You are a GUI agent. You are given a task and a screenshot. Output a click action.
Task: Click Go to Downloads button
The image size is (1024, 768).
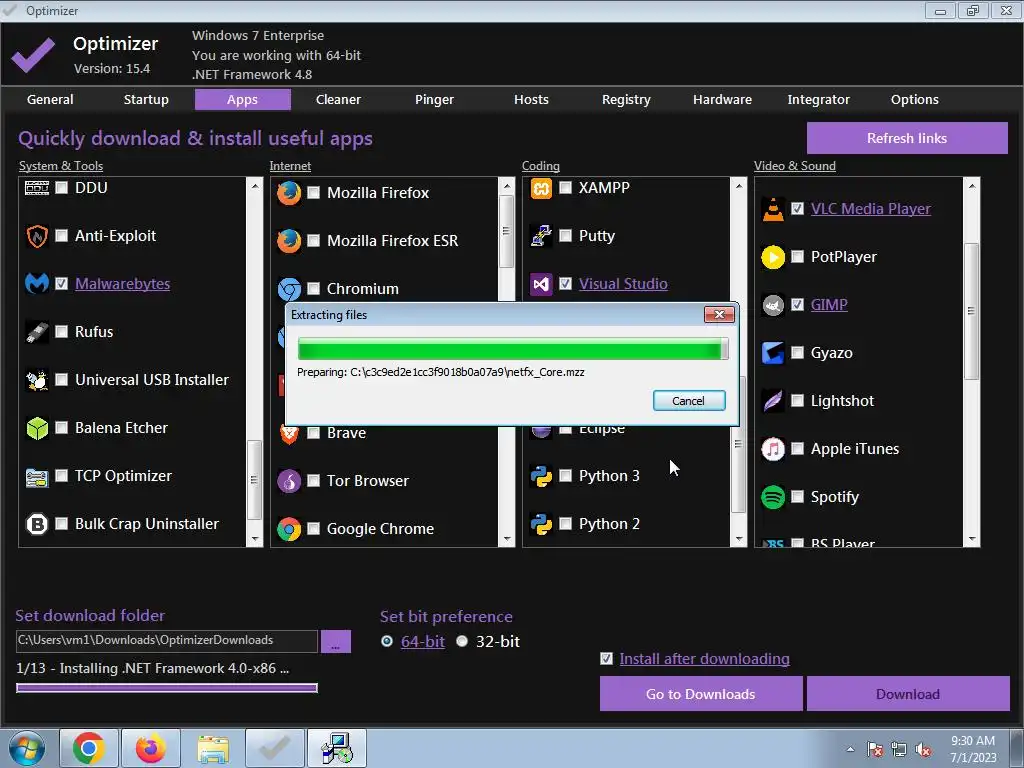[701, 694]
